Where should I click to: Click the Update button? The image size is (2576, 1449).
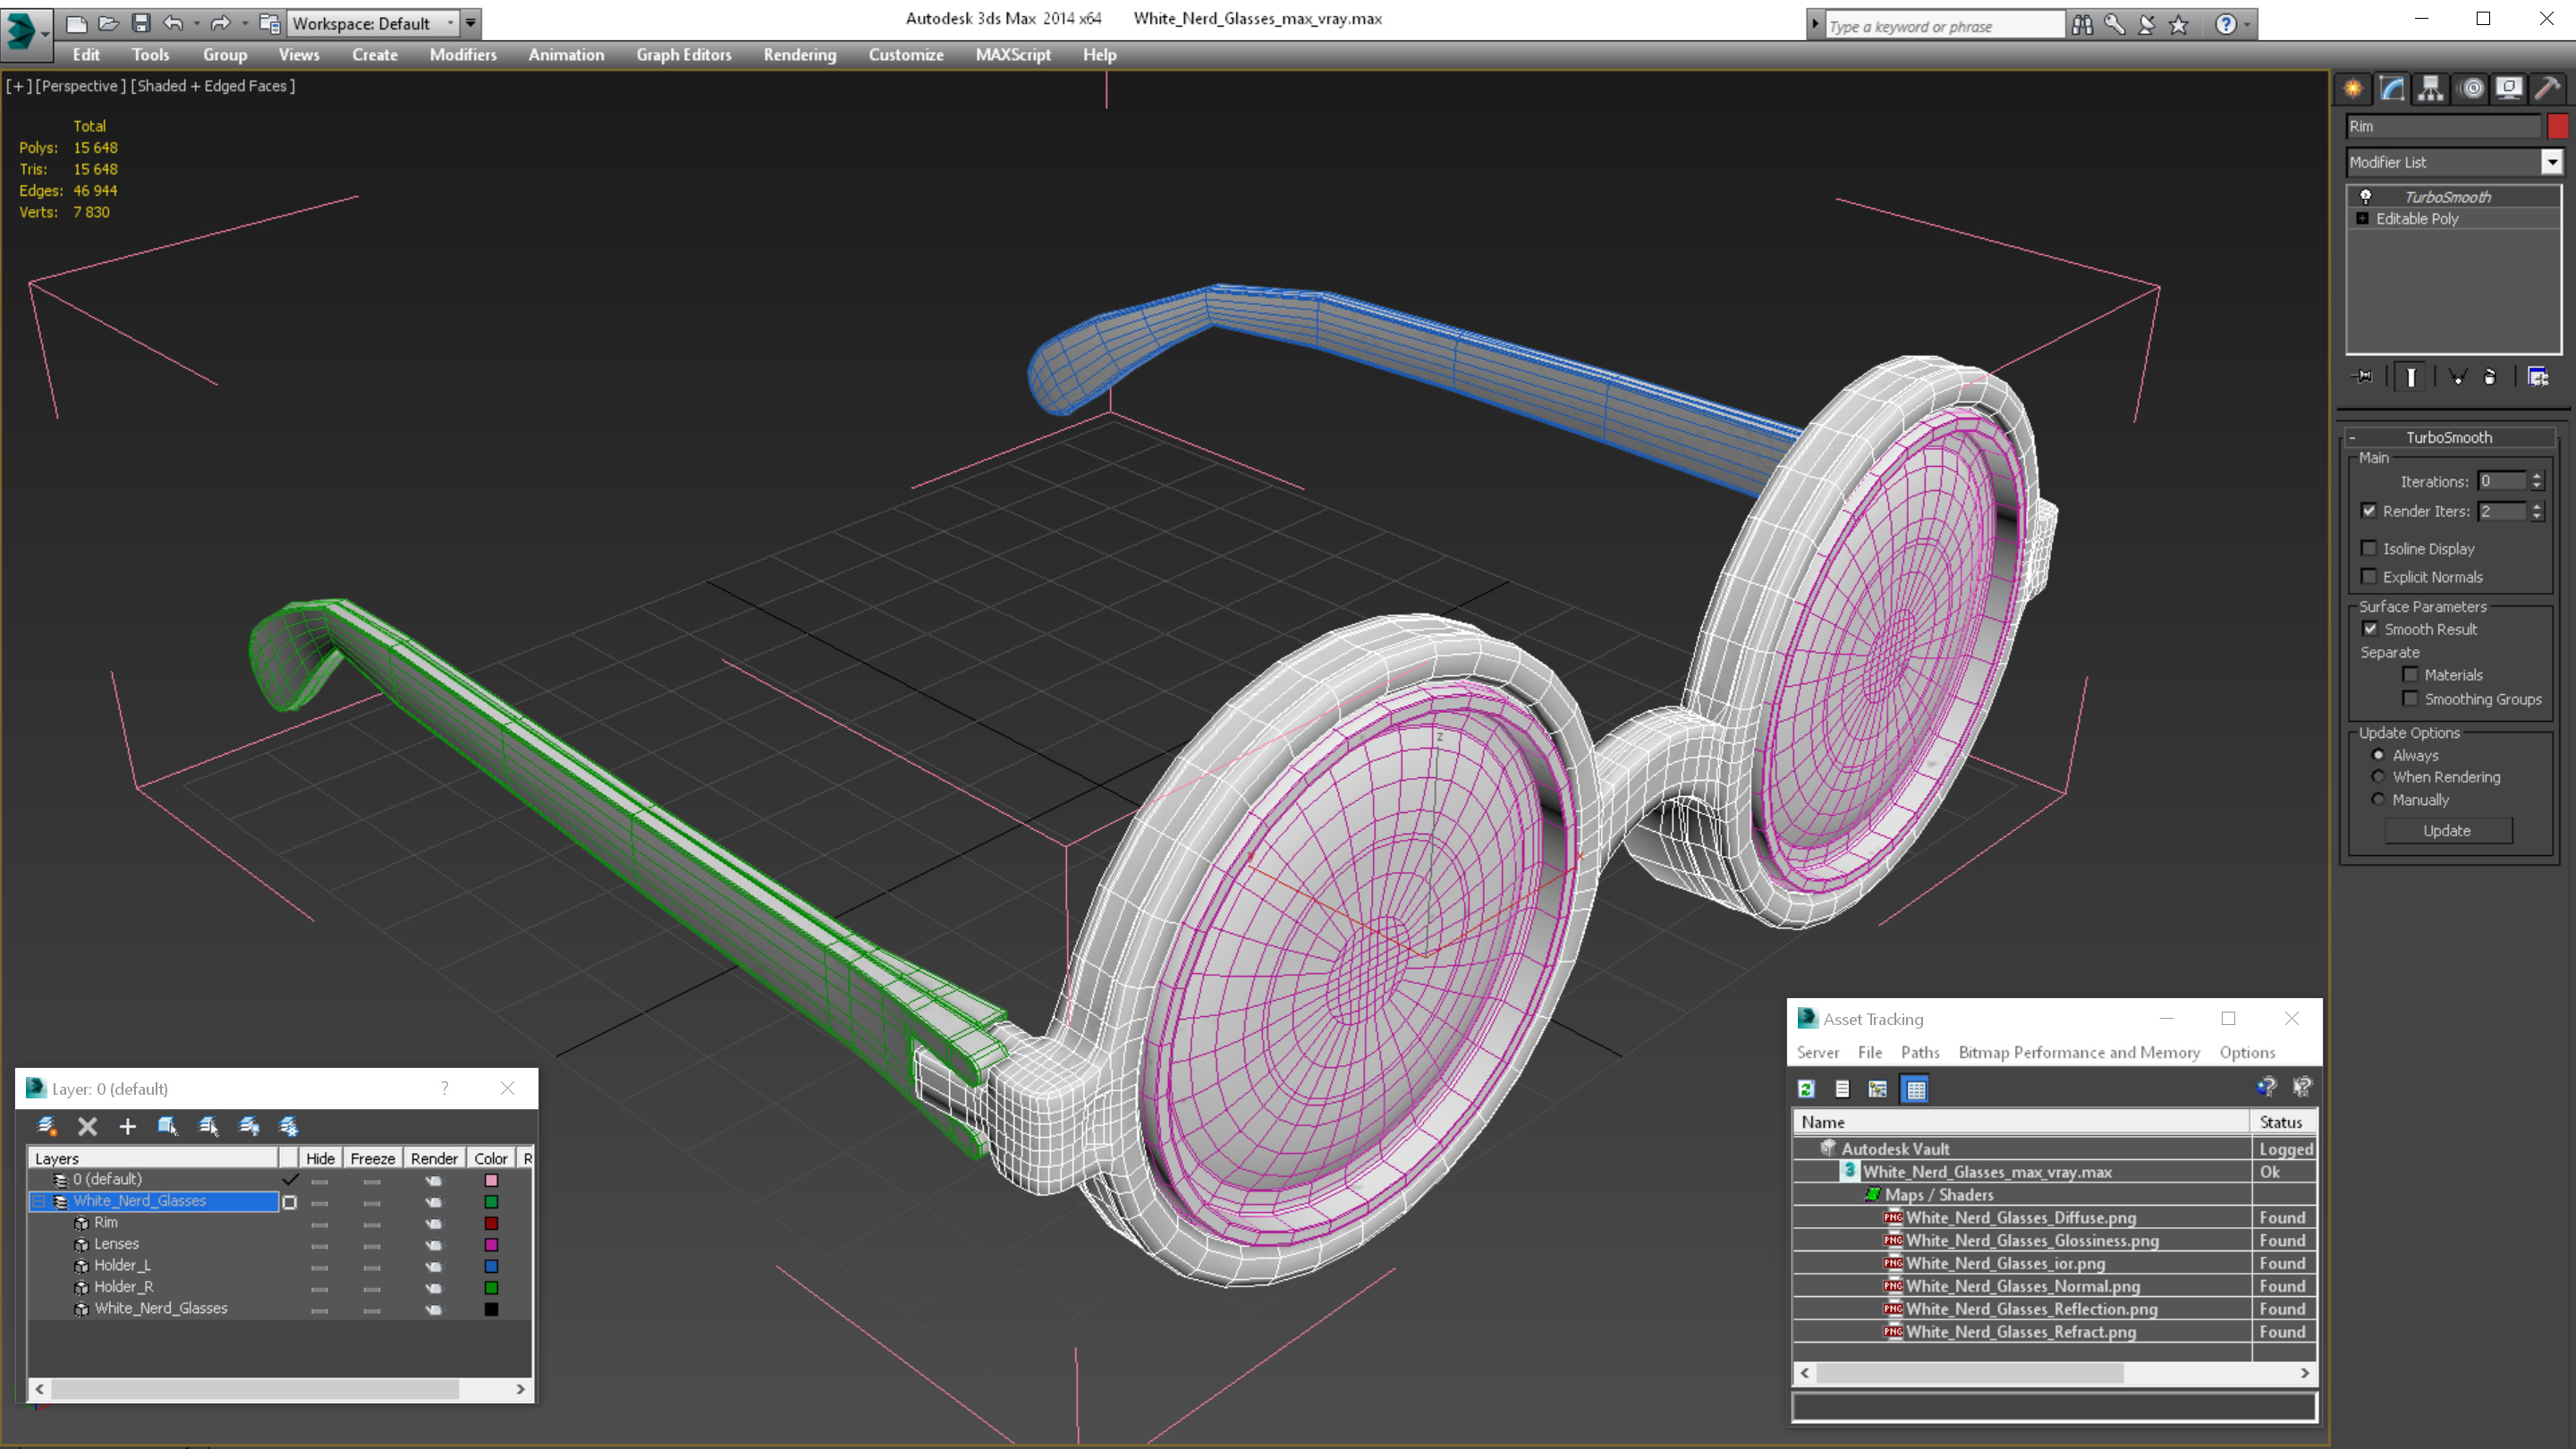point(2447,830)
